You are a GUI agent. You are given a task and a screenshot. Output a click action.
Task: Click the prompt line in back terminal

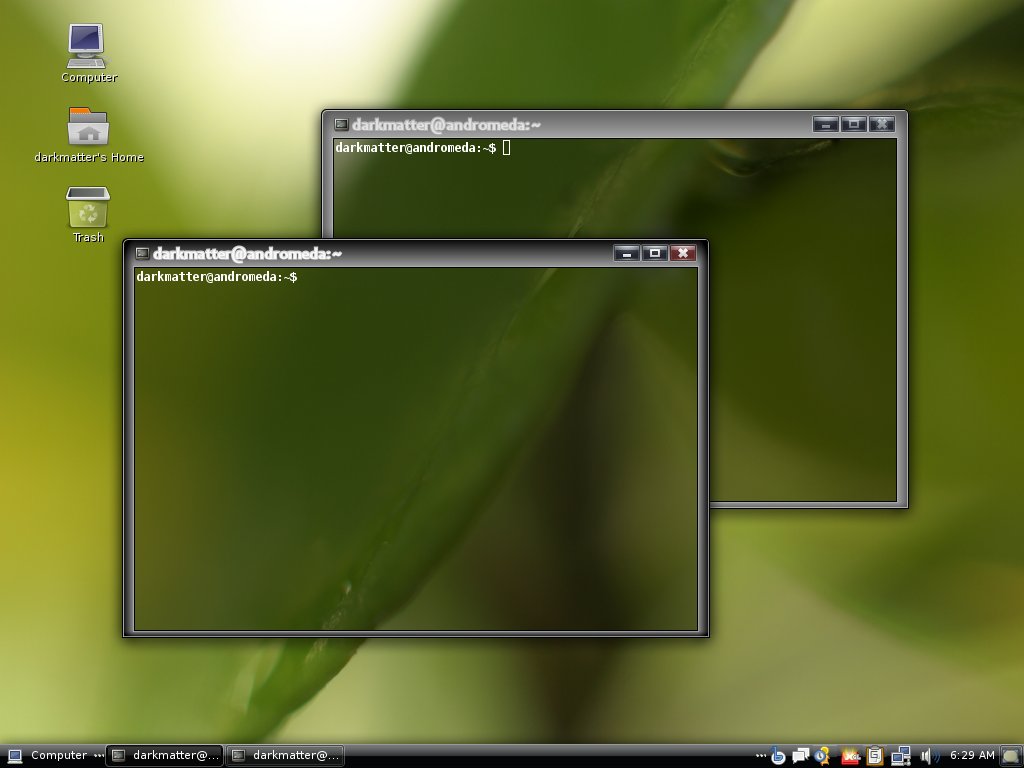point(416,148)
